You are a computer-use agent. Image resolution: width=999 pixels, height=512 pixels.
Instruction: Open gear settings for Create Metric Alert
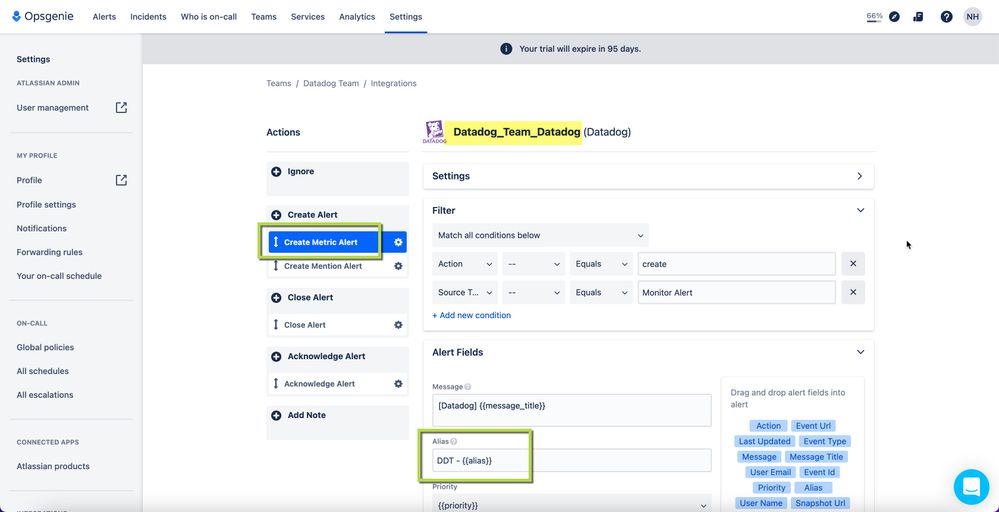[x=398, y=242]
